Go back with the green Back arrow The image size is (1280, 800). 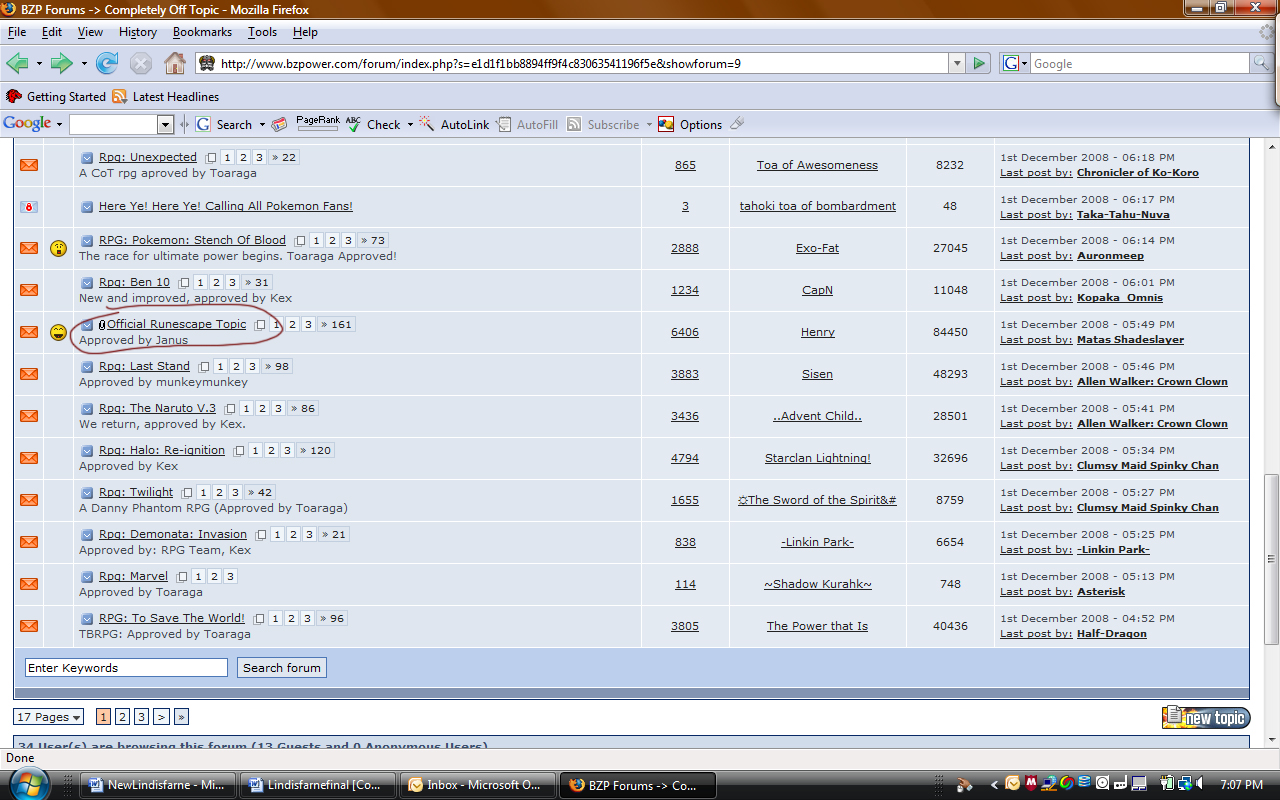(17, 64)
